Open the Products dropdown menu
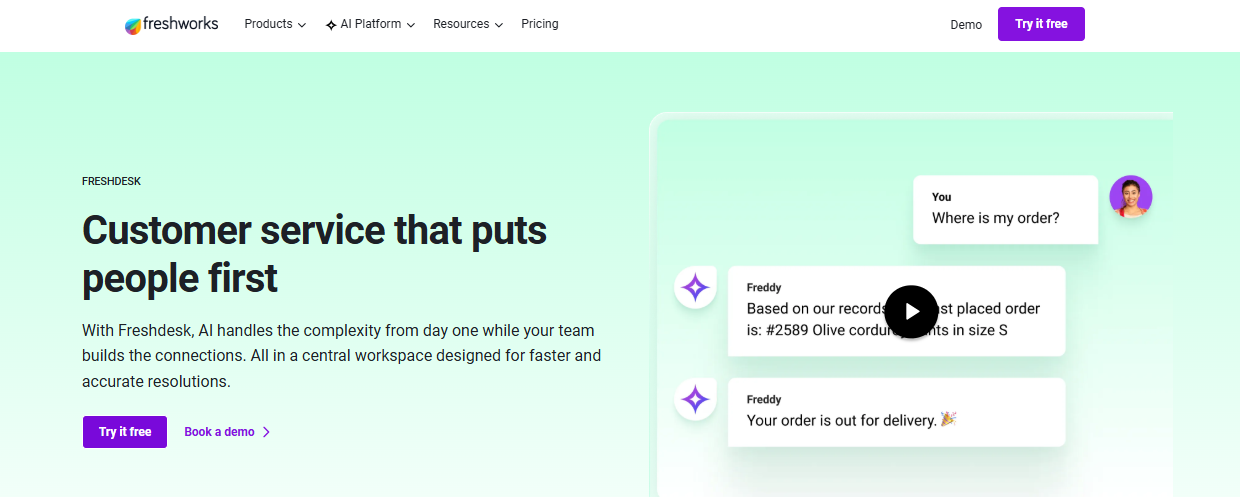Viewport: 1240px width, 497px height. pyautogui.click(x=275, y=24)
